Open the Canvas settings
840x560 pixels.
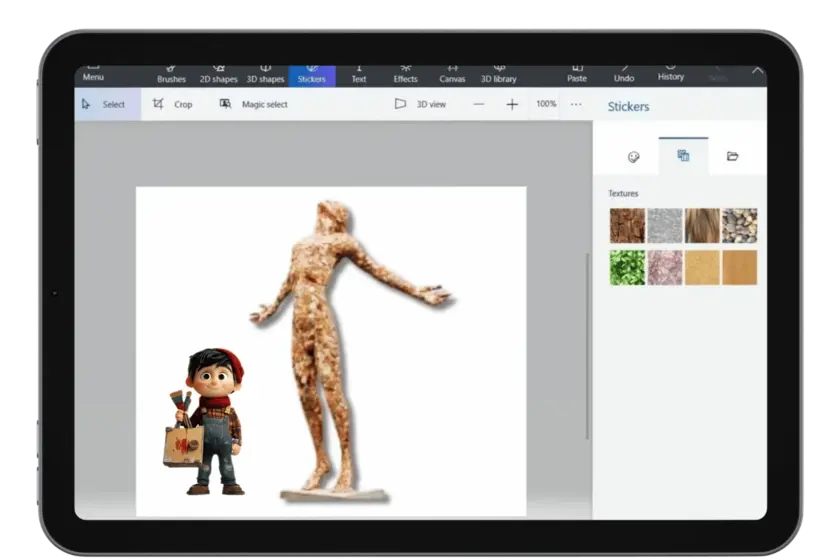pyautogui.click(x=452, y=75)
